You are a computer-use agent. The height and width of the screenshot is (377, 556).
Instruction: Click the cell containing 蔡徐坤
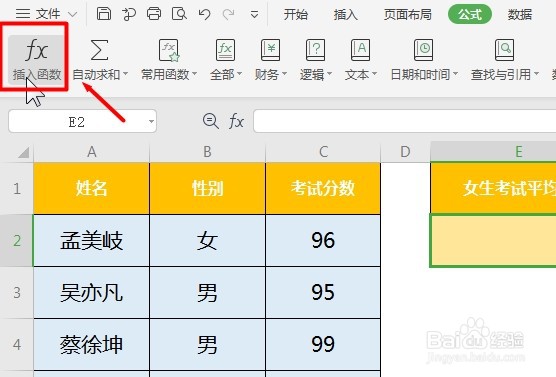point(92,344)
